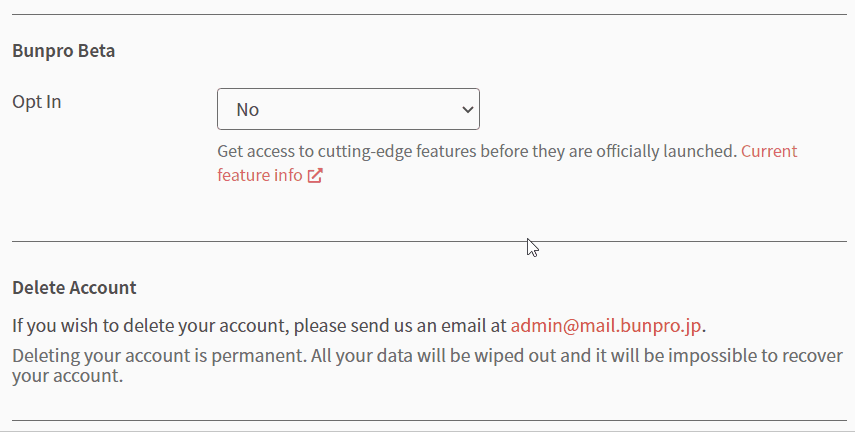
Task: Select the 'No' value text in Opt In
Action: coord(248,110)
